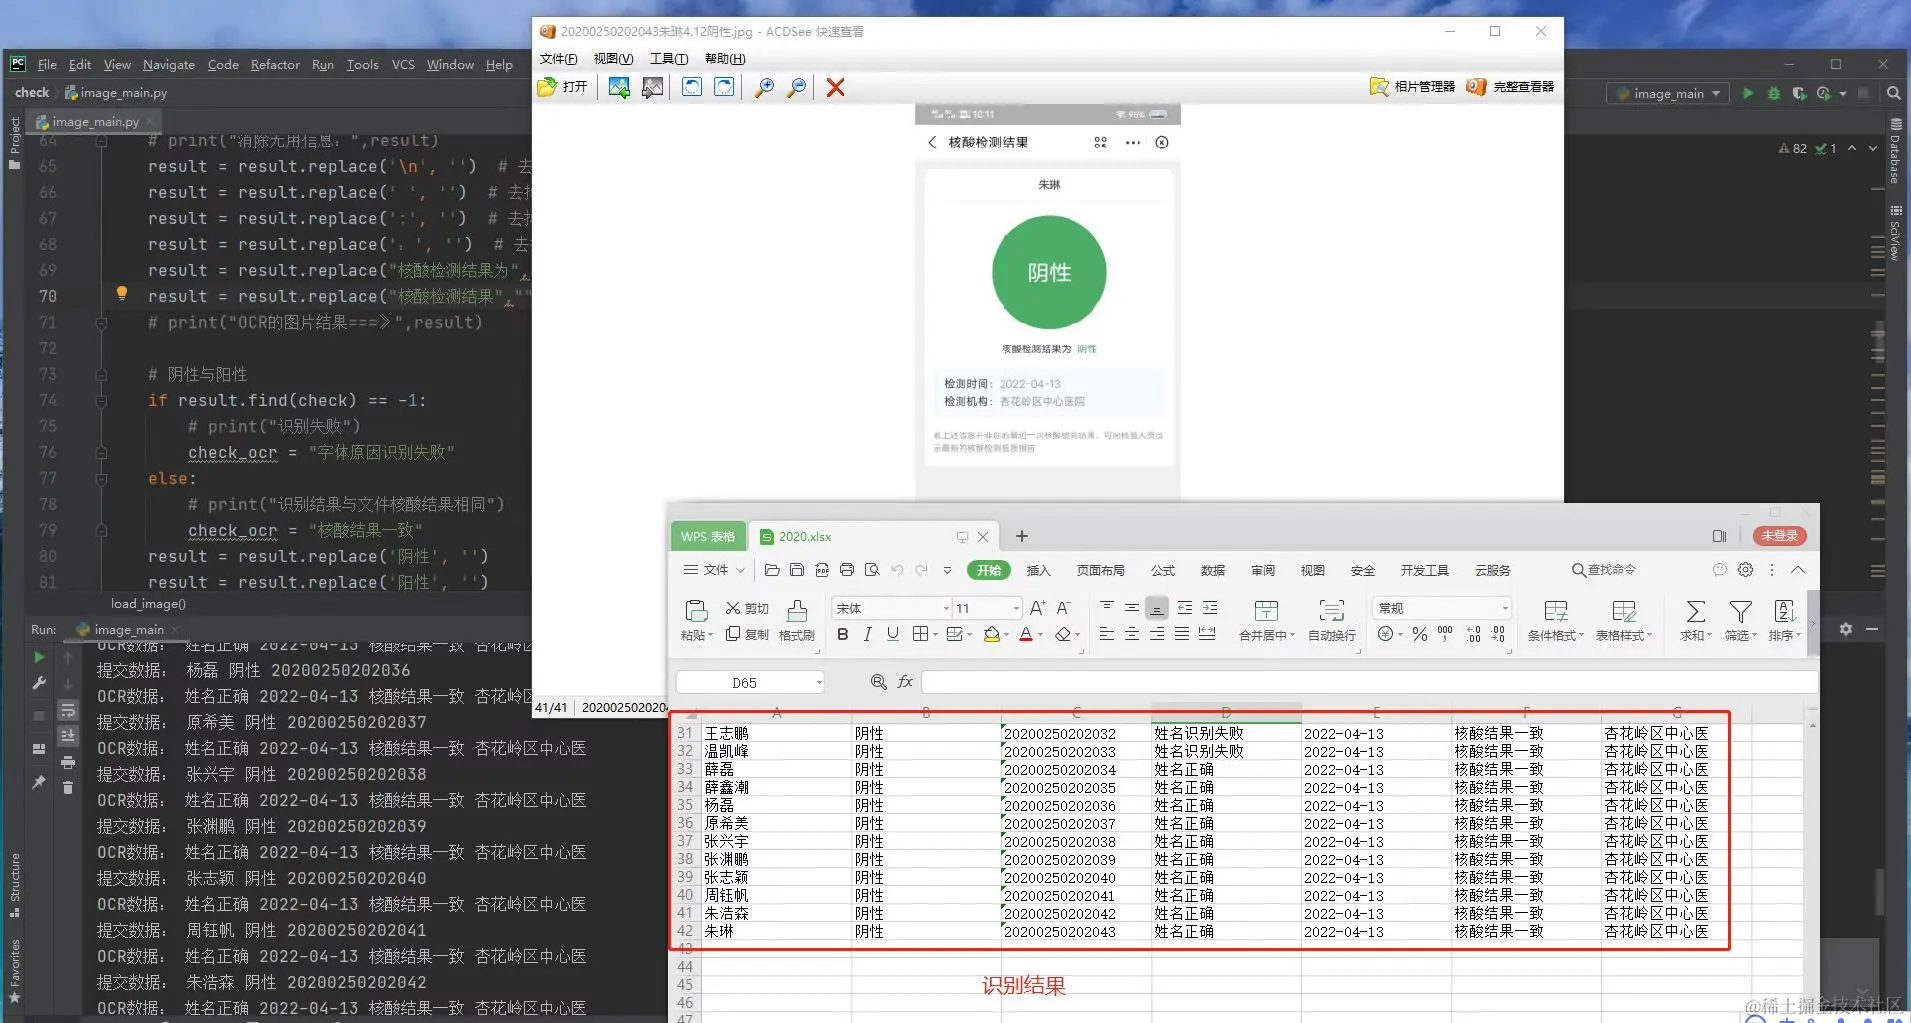Open ACDSee 工具(T) menu
The height and width of the screenshot is (1023, 1911).
[x=669, y=59]
